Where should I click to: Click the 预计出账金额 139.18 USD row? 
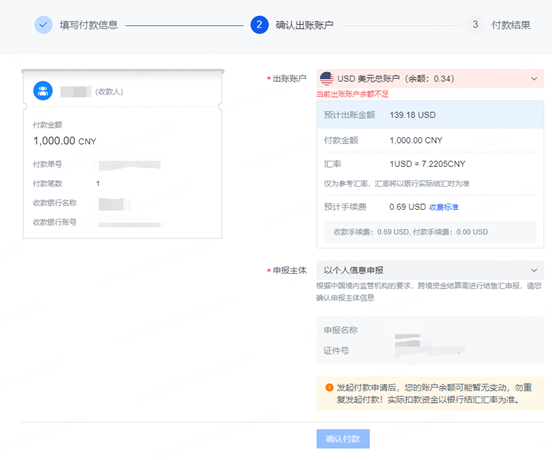pos(430,115)
